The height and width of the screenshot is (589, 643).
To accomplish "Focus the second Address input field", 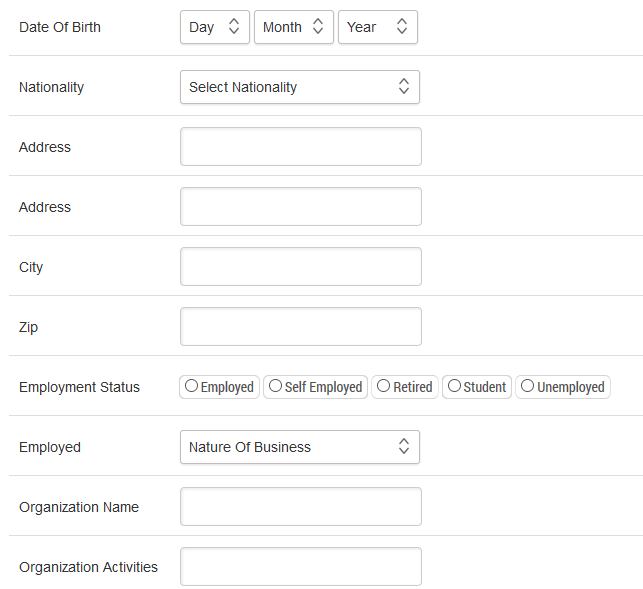I will pyautogui.click(x=301, y=207).
